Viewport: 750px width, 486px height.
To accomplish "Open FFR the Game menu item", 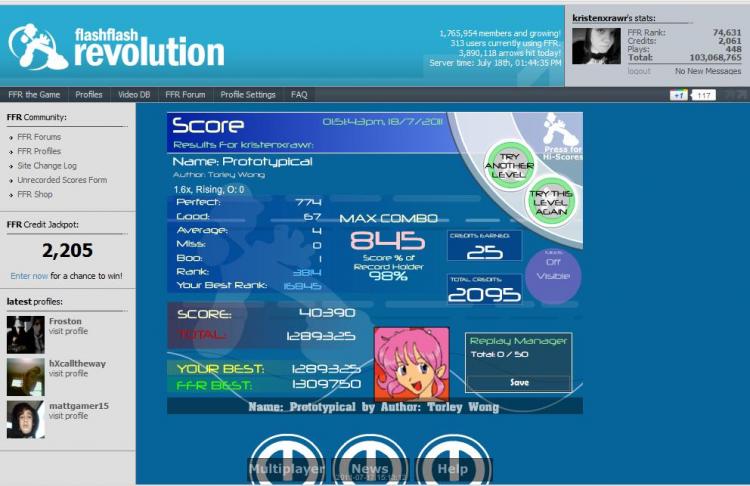I will (x=34, y=95).
